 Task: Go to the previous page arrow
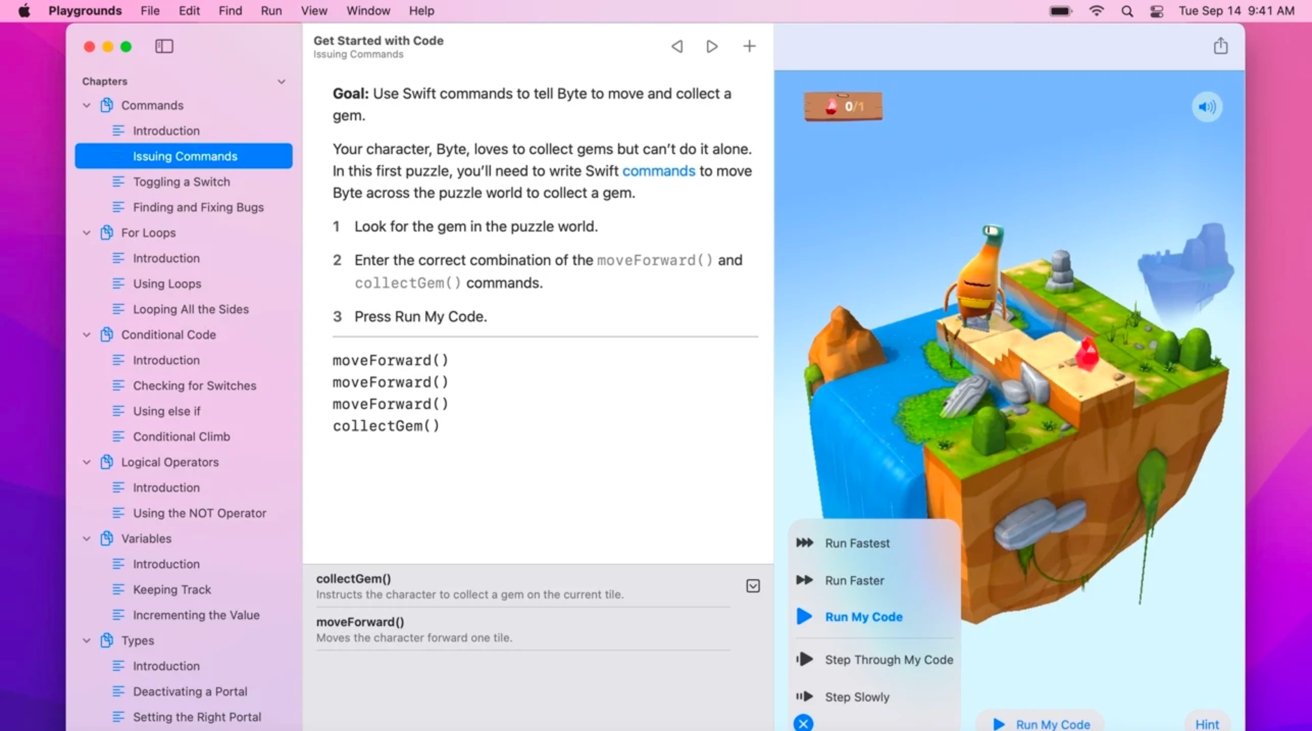click(677, 46)
